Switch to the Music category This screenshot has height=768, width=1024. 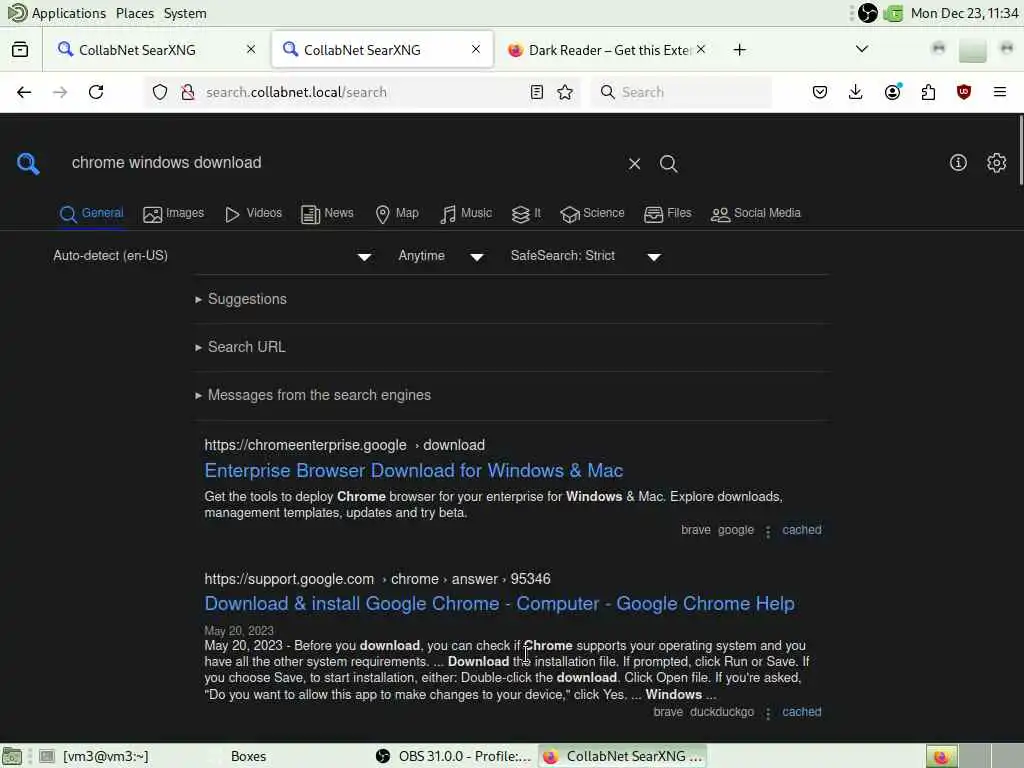(466, 214)
